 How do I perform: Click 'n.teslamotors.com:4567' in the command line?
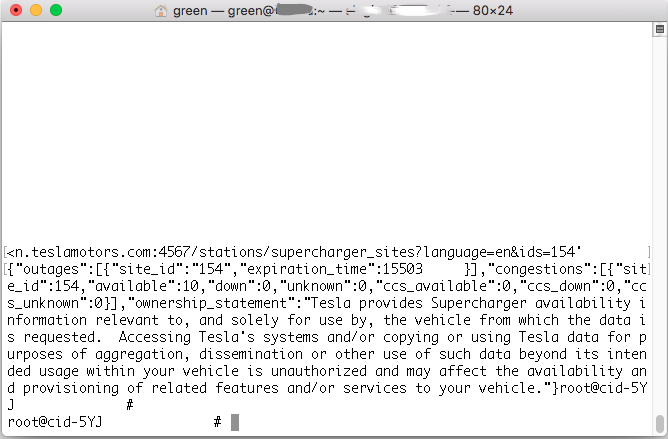click(103, 252)
